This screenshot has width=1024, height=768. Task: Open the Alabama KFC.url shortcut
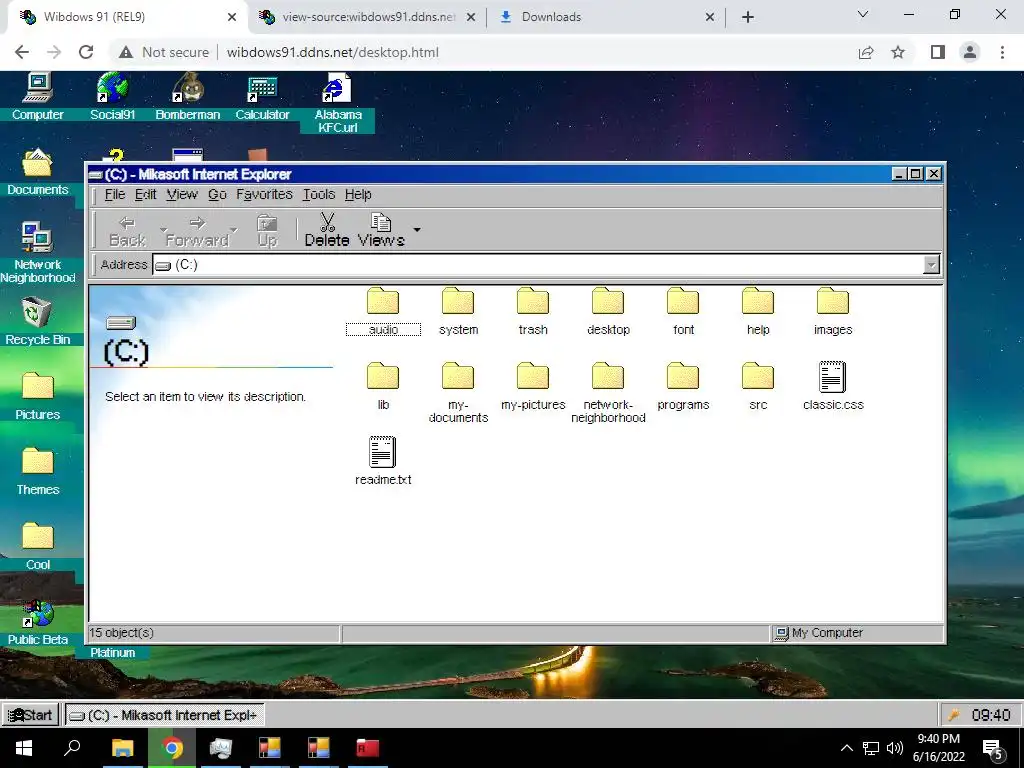point(337,103)
